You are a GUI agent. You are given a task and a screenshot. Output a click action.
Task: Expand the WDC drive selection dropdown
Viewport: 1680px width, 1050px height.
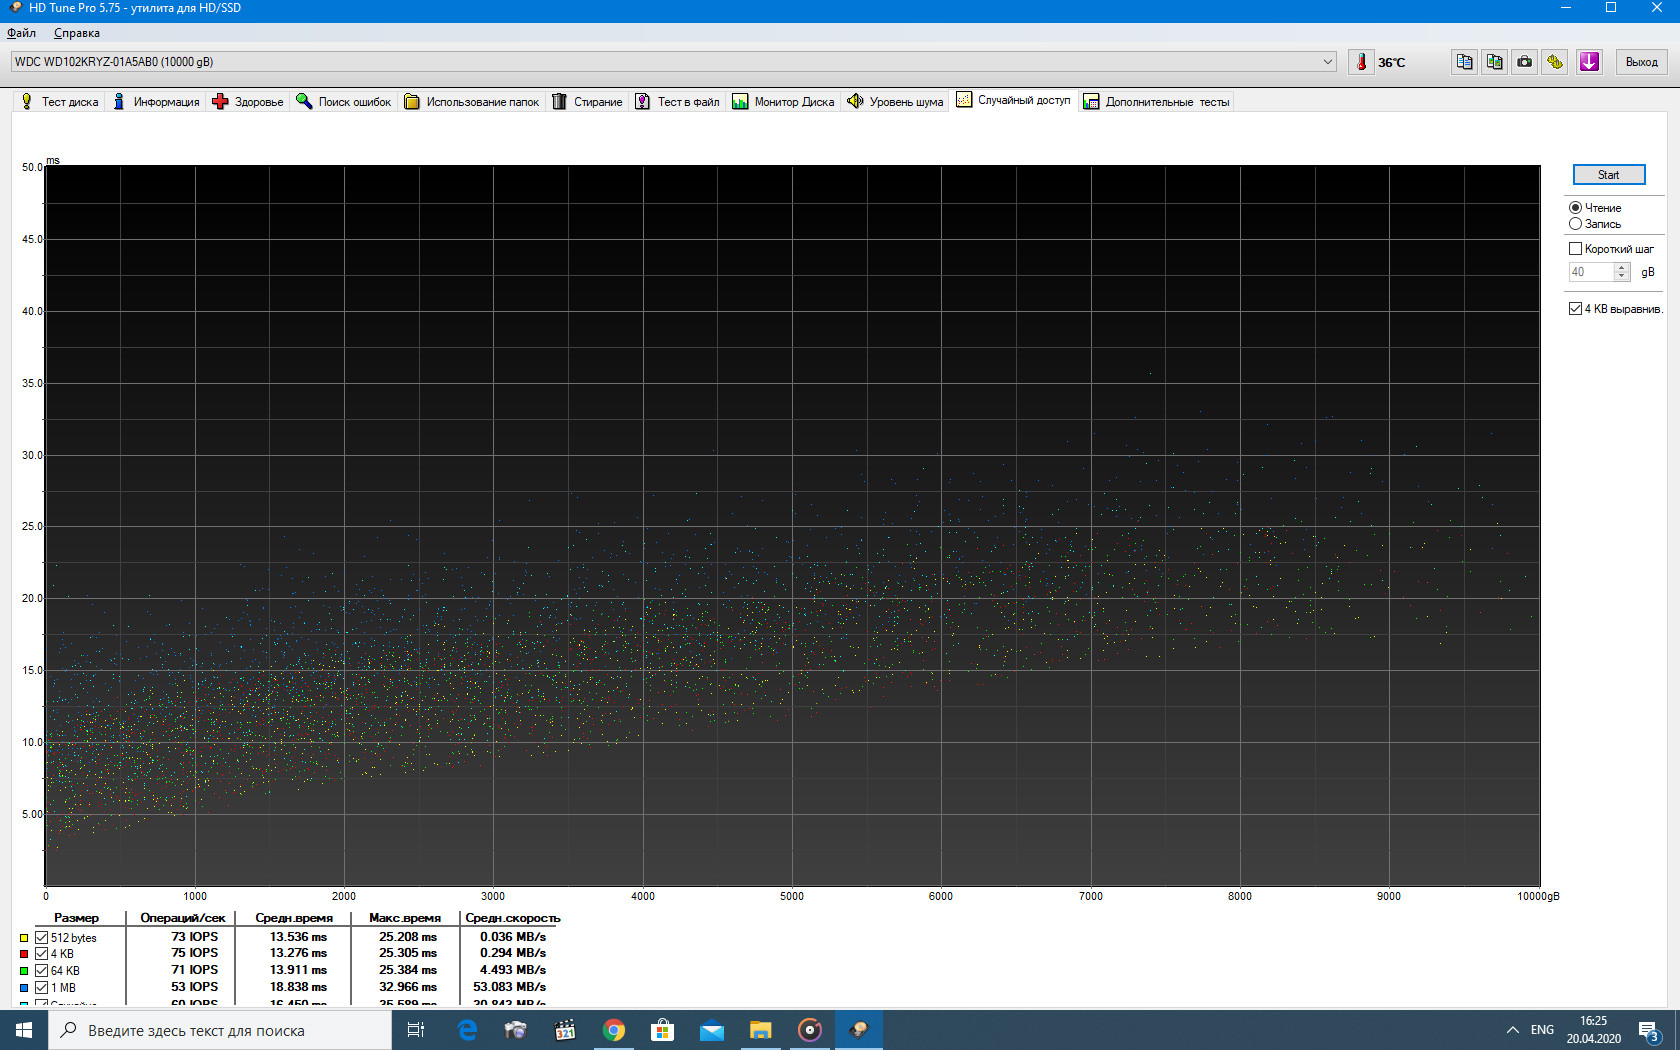[x=1328, y=62]
